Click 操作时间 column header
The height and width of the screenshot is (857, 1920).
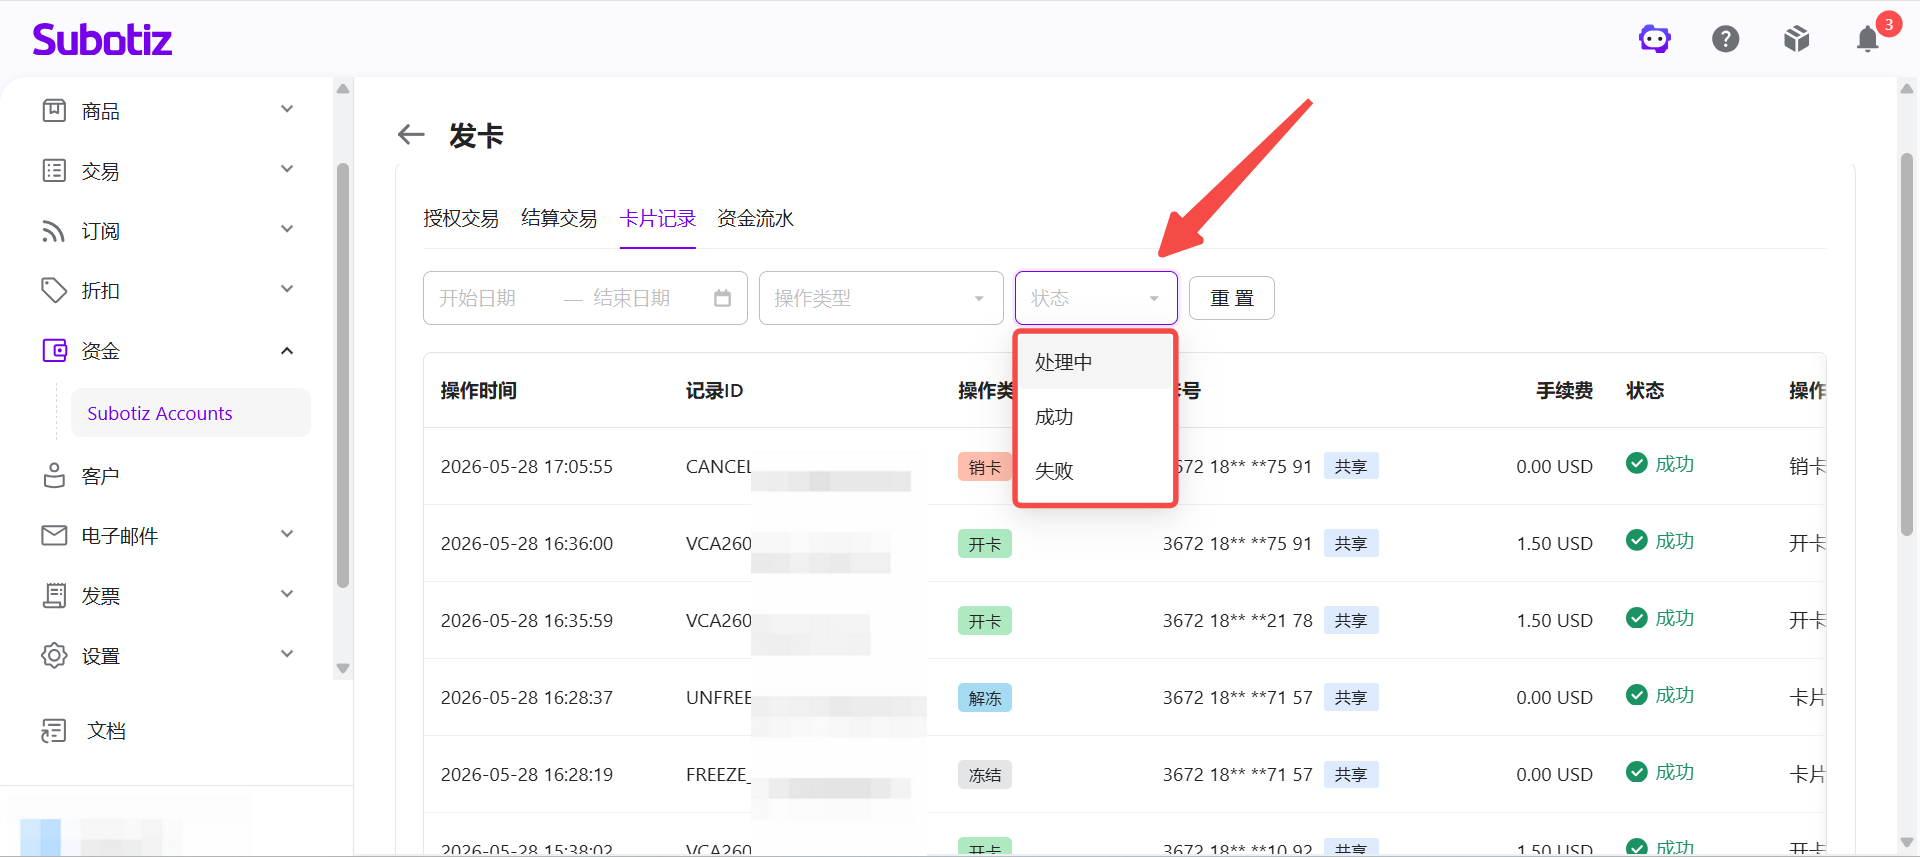coord(479,390)
